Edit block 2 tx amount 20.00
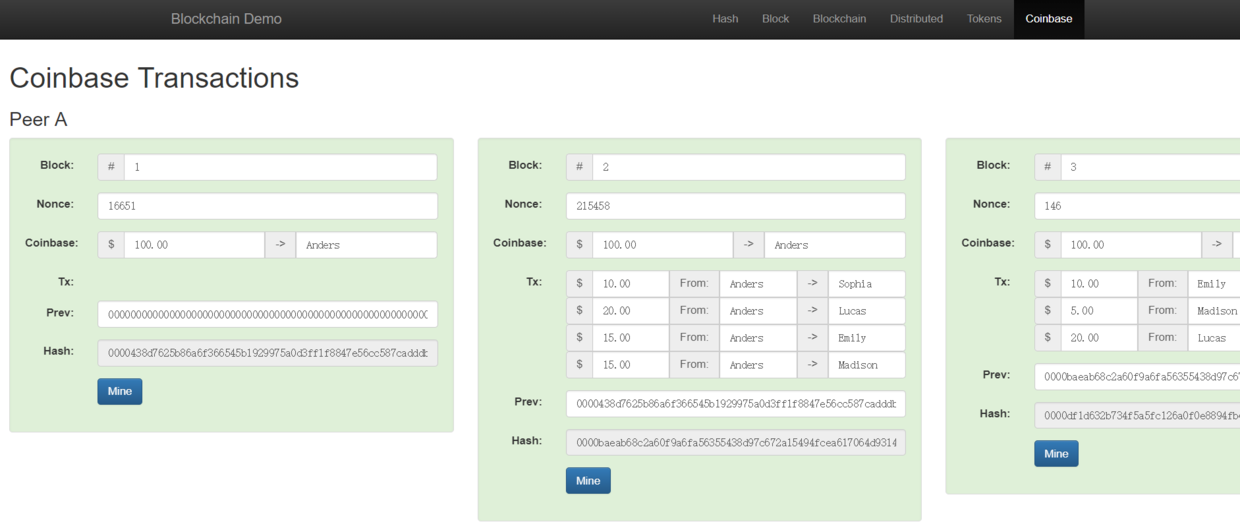Viewport: 1240px width, 532px height. (x=630, y=311)
